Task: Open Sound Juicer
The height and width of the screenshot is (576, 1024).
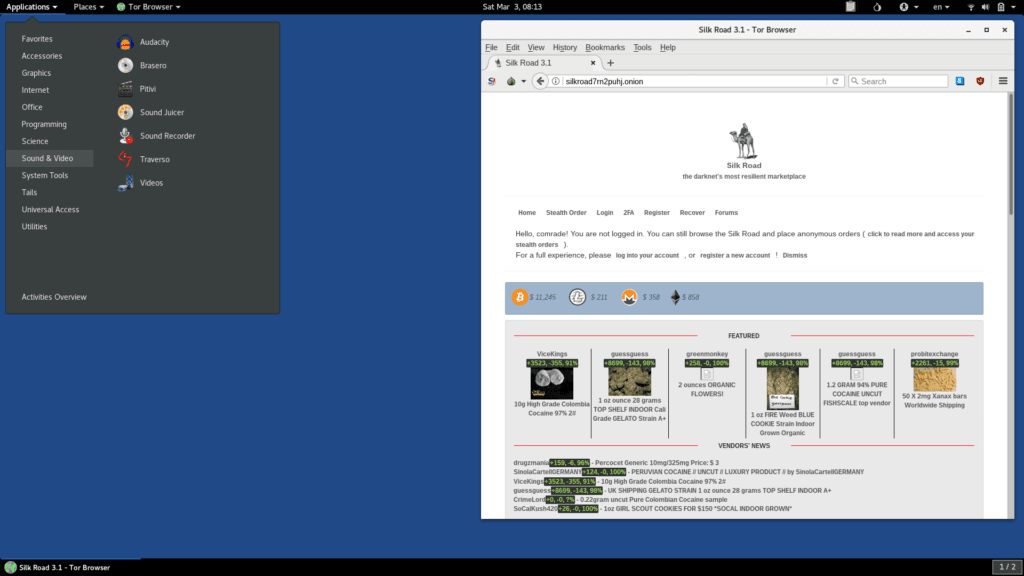Action: [161, 112]
